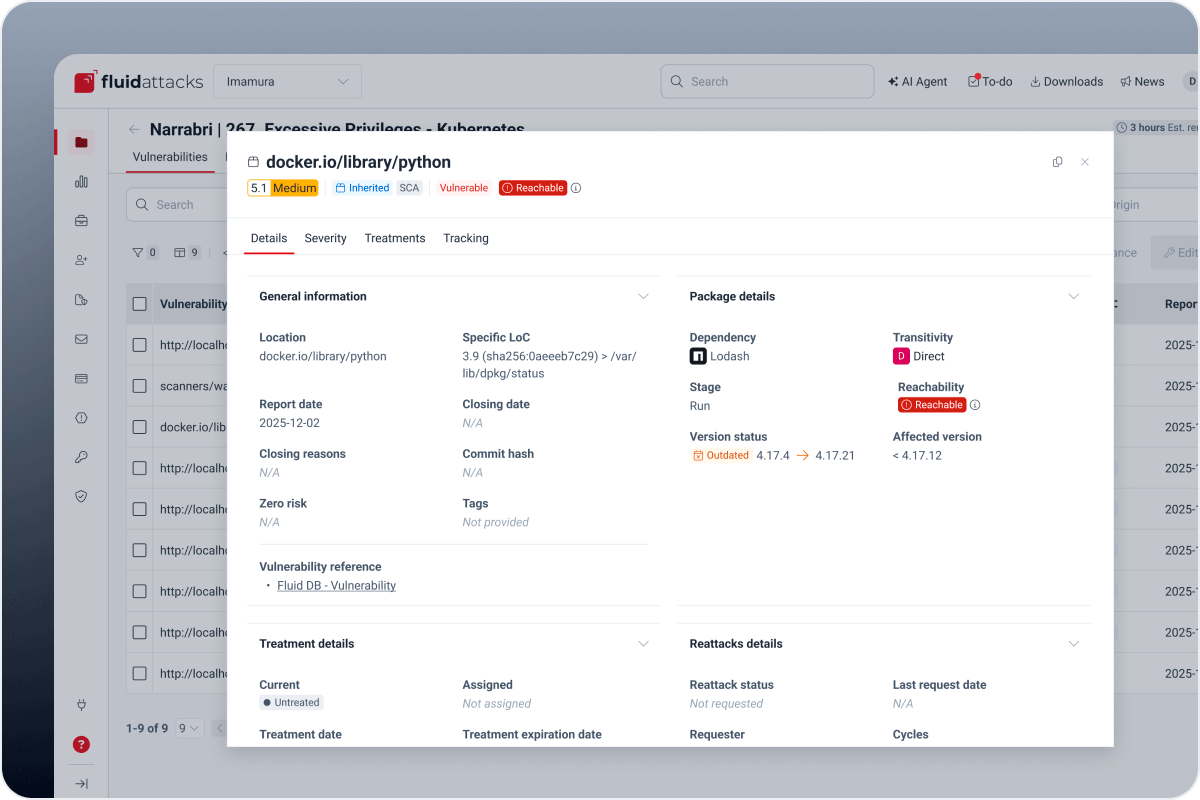Open Downloads in the top bar
The image size is (1200, 800).
point(1066,82)
